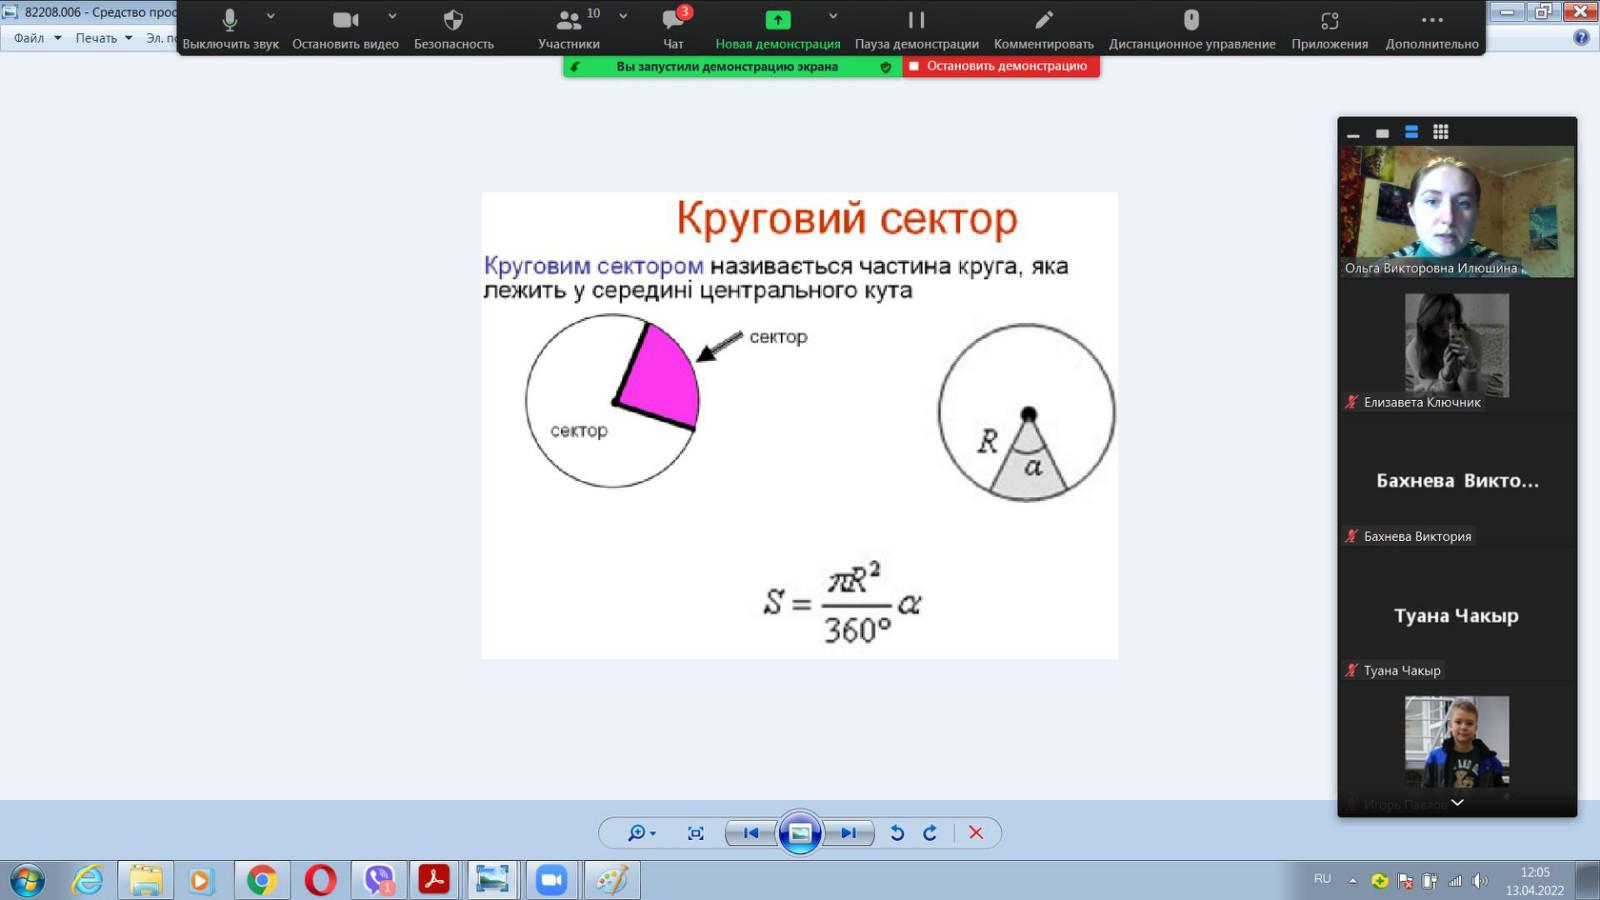Image resolution: width=1600 pixels, height=900 pixels.
Task: Start the slide show in photo viewer
Action: [x=800, y=833]
